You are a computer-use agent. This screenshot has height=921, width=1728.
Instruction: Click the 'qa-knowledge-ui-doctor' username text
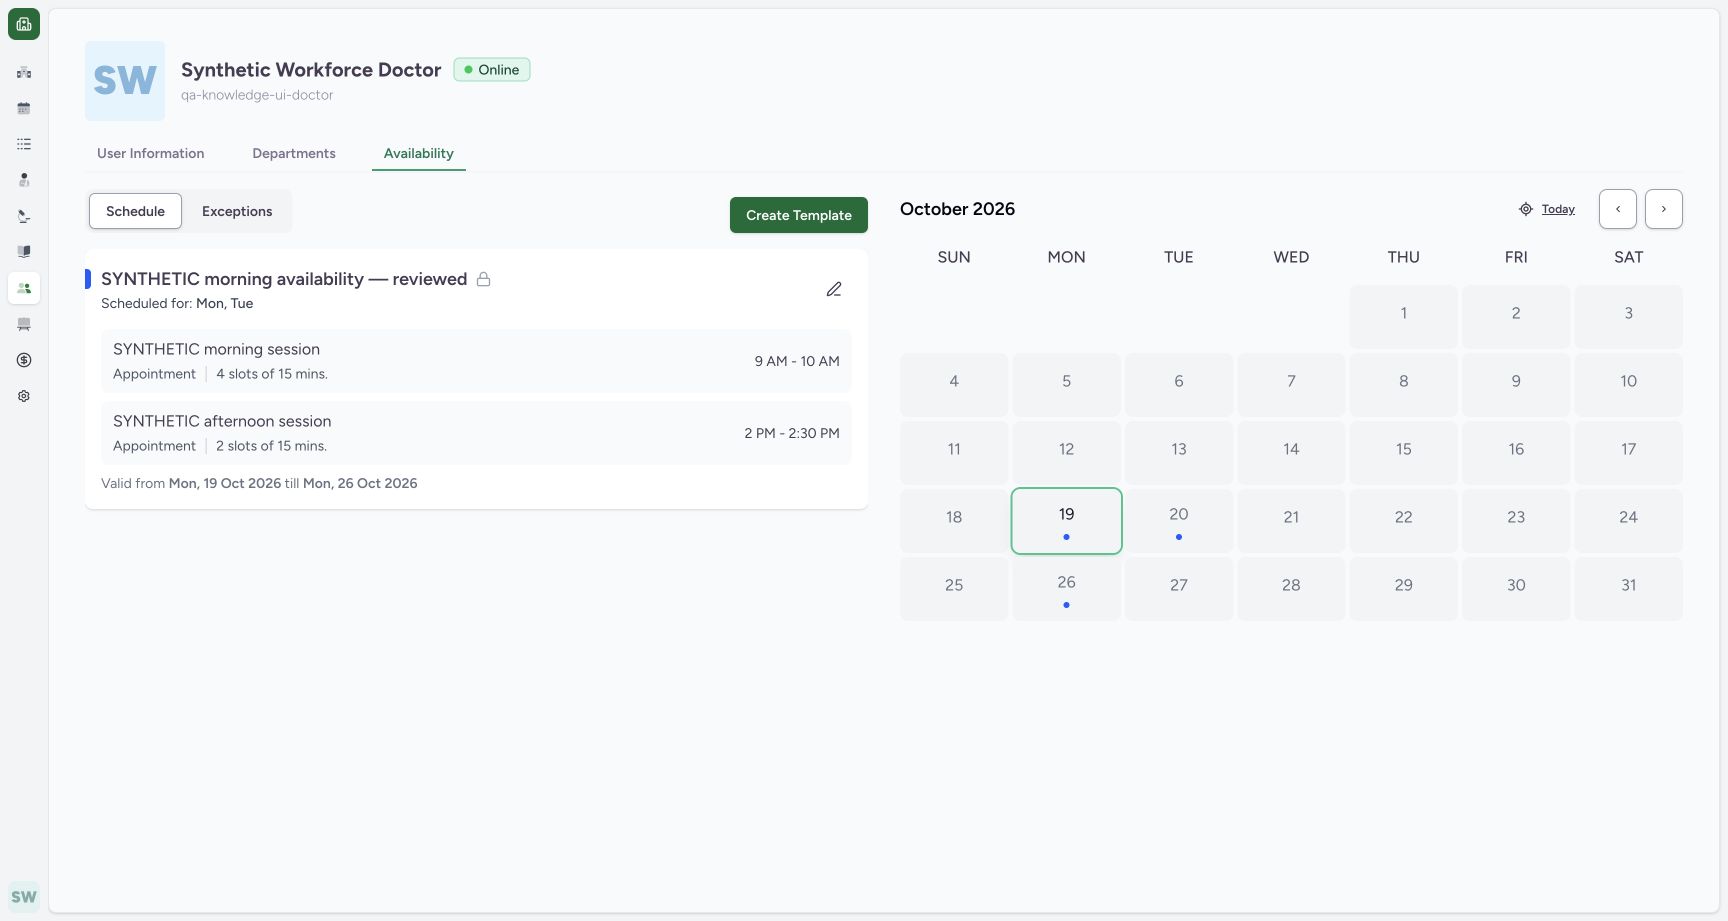[257, 95]
